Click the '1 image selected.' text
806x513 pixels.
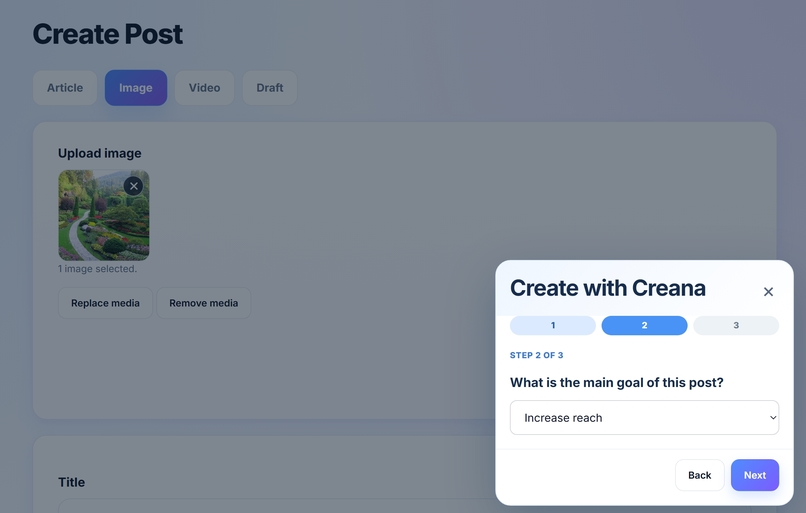click(97, 269)
